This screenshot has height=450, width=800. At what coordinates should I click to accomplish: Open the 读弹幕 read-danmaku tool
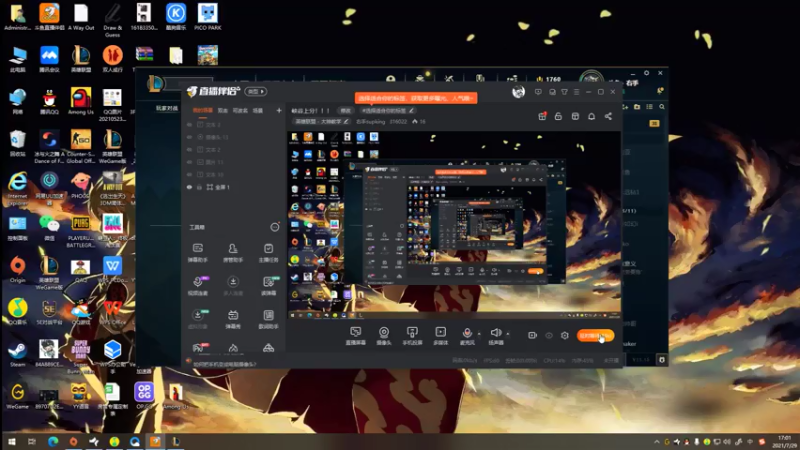coord(268,285)
